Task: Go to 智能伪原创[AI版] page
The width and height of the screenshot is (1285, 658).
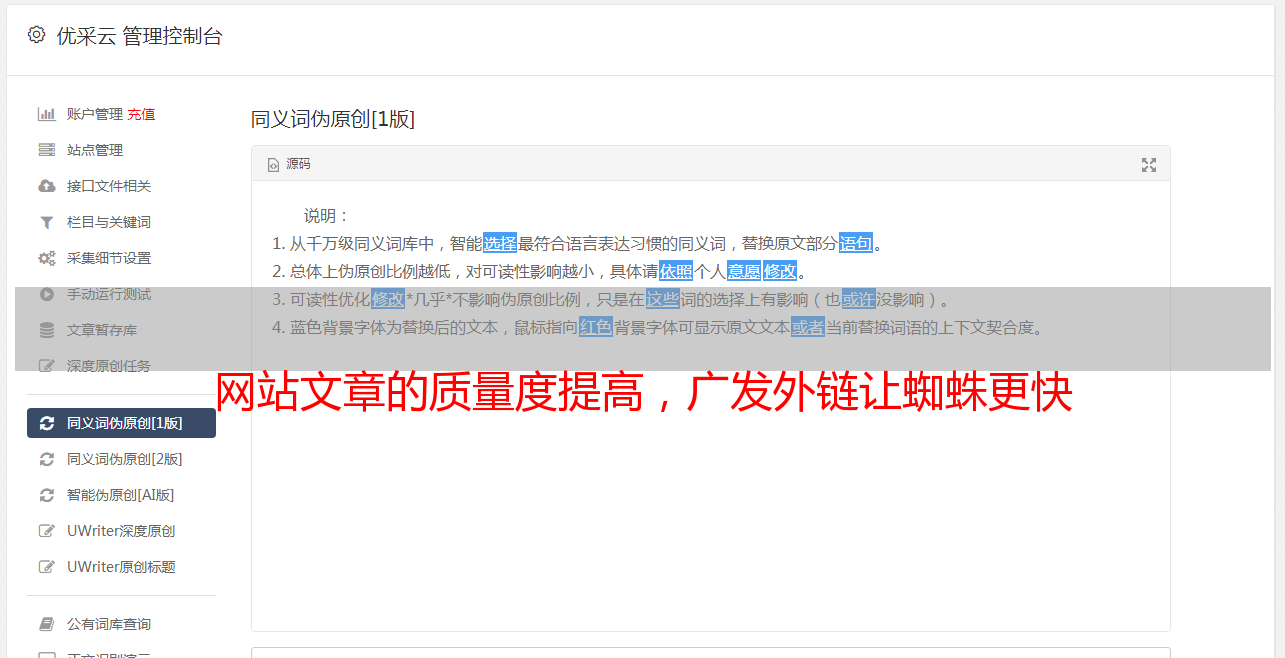Action: click(x=121, y=495)
